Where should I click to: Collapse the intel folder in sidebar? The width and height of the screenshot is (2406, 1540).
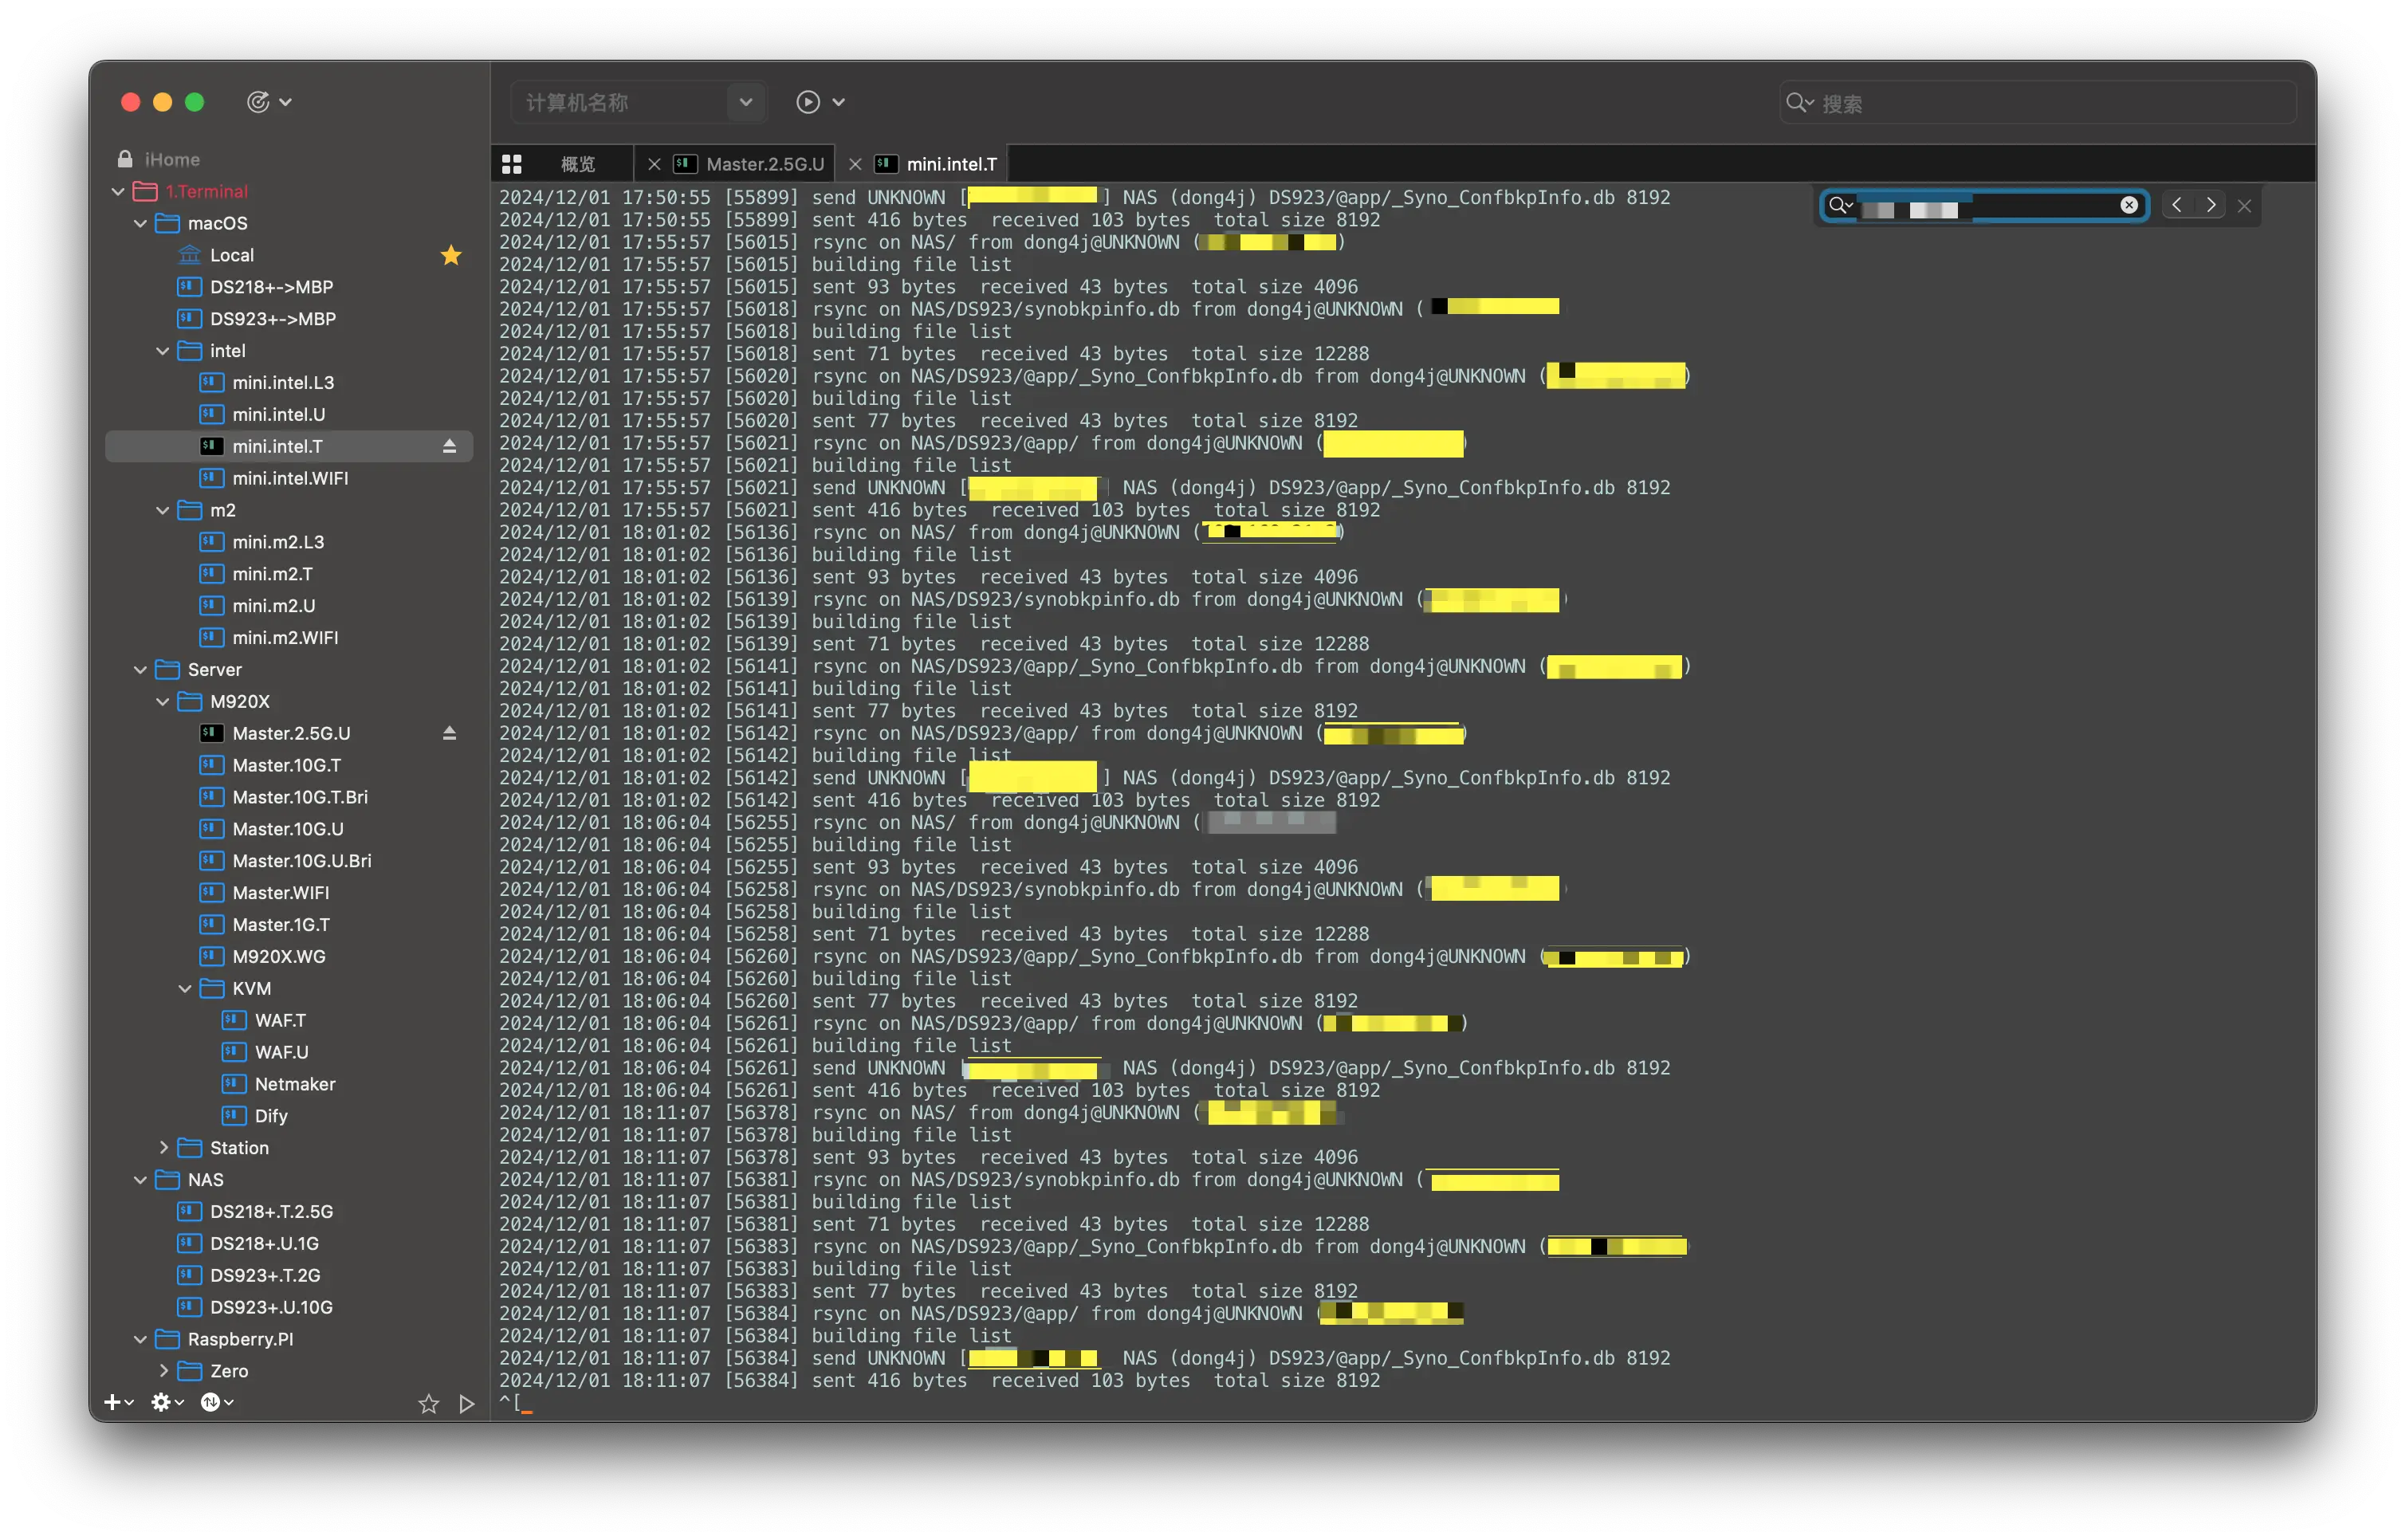coord(163,351)
